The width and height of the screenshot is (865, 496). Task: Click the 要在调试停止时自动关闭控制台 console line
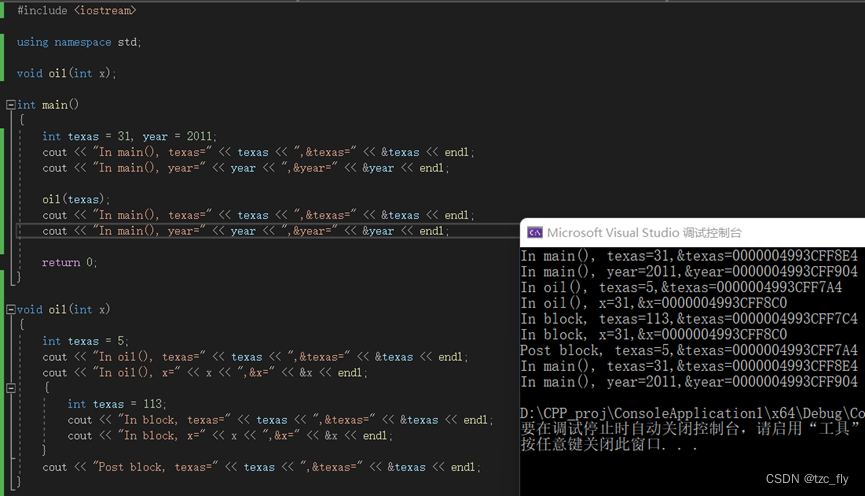tap(692, 429)
